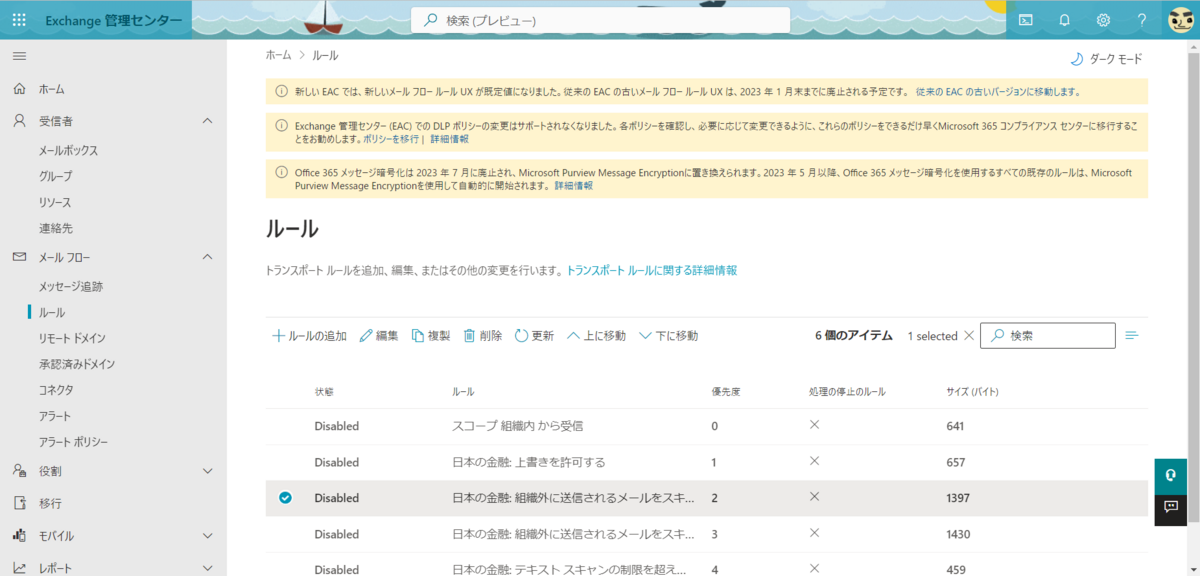Screen dimensions: 1200x576
Task: Click the Reports chart icon
Action: pyautogui.click(x=19, y=568)
